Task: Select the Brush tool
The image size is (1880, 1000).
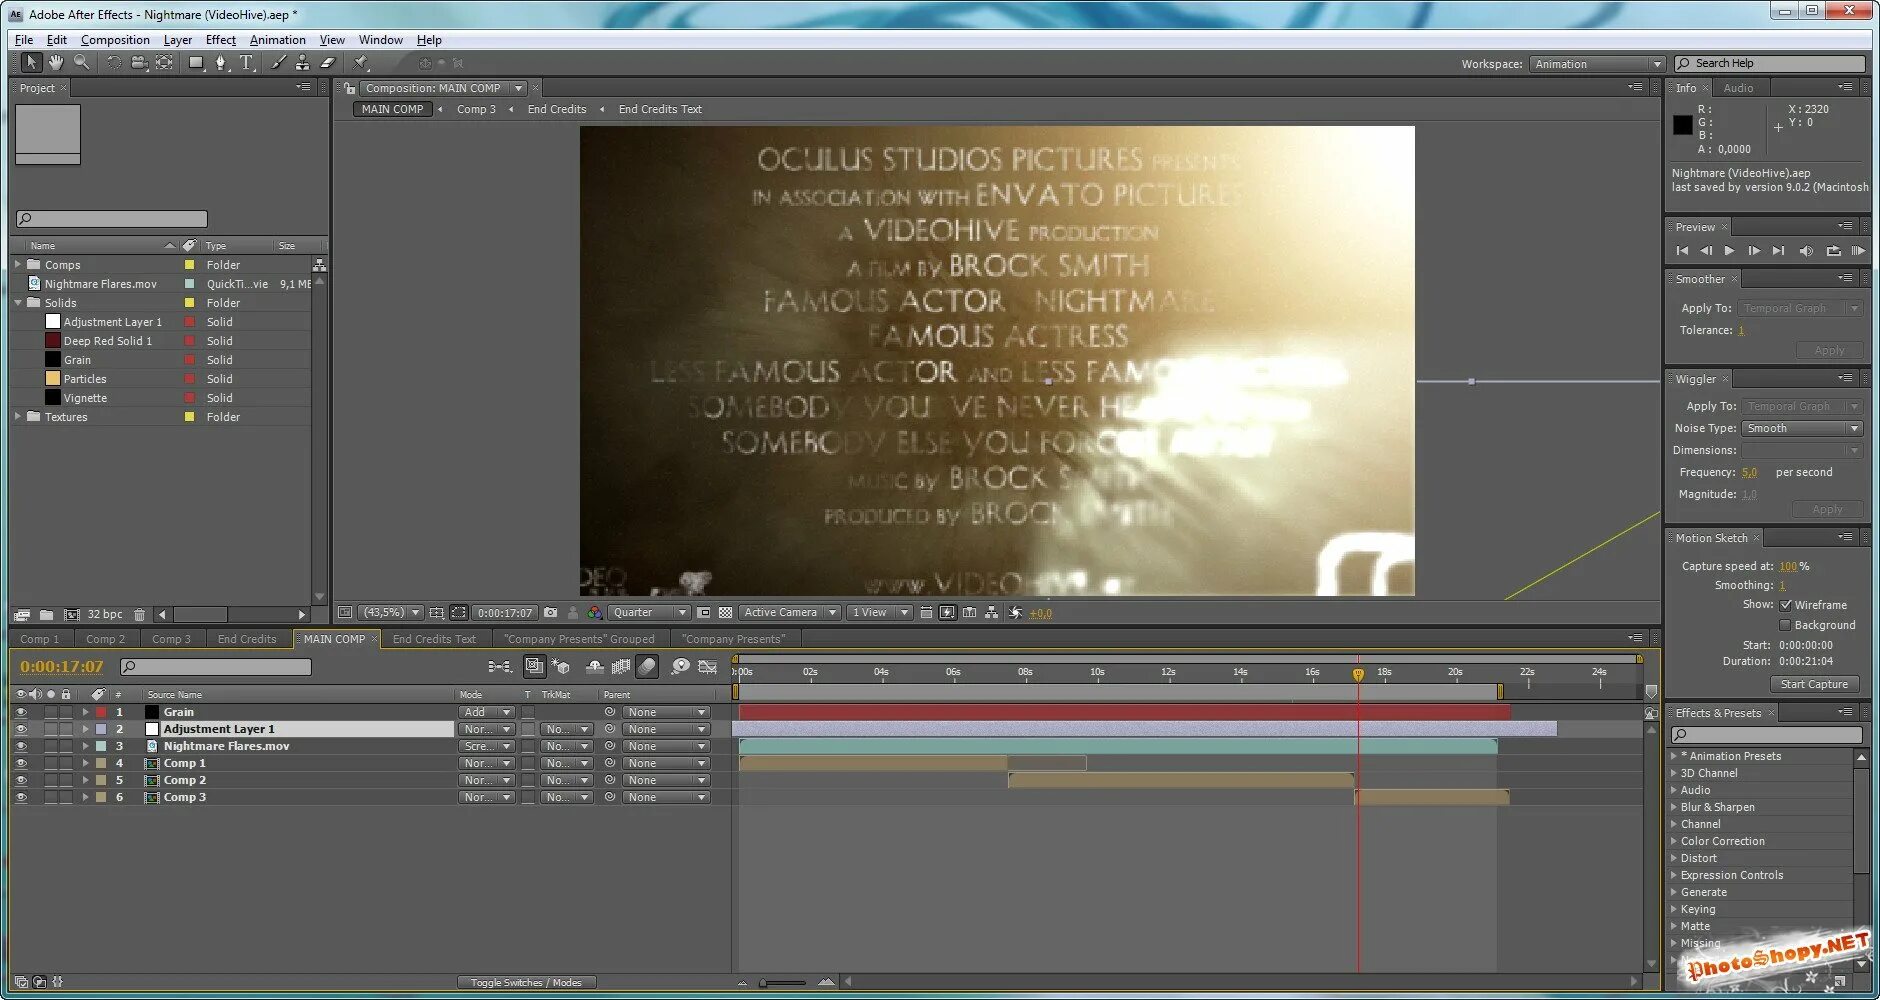Action: tap(278, 63)
